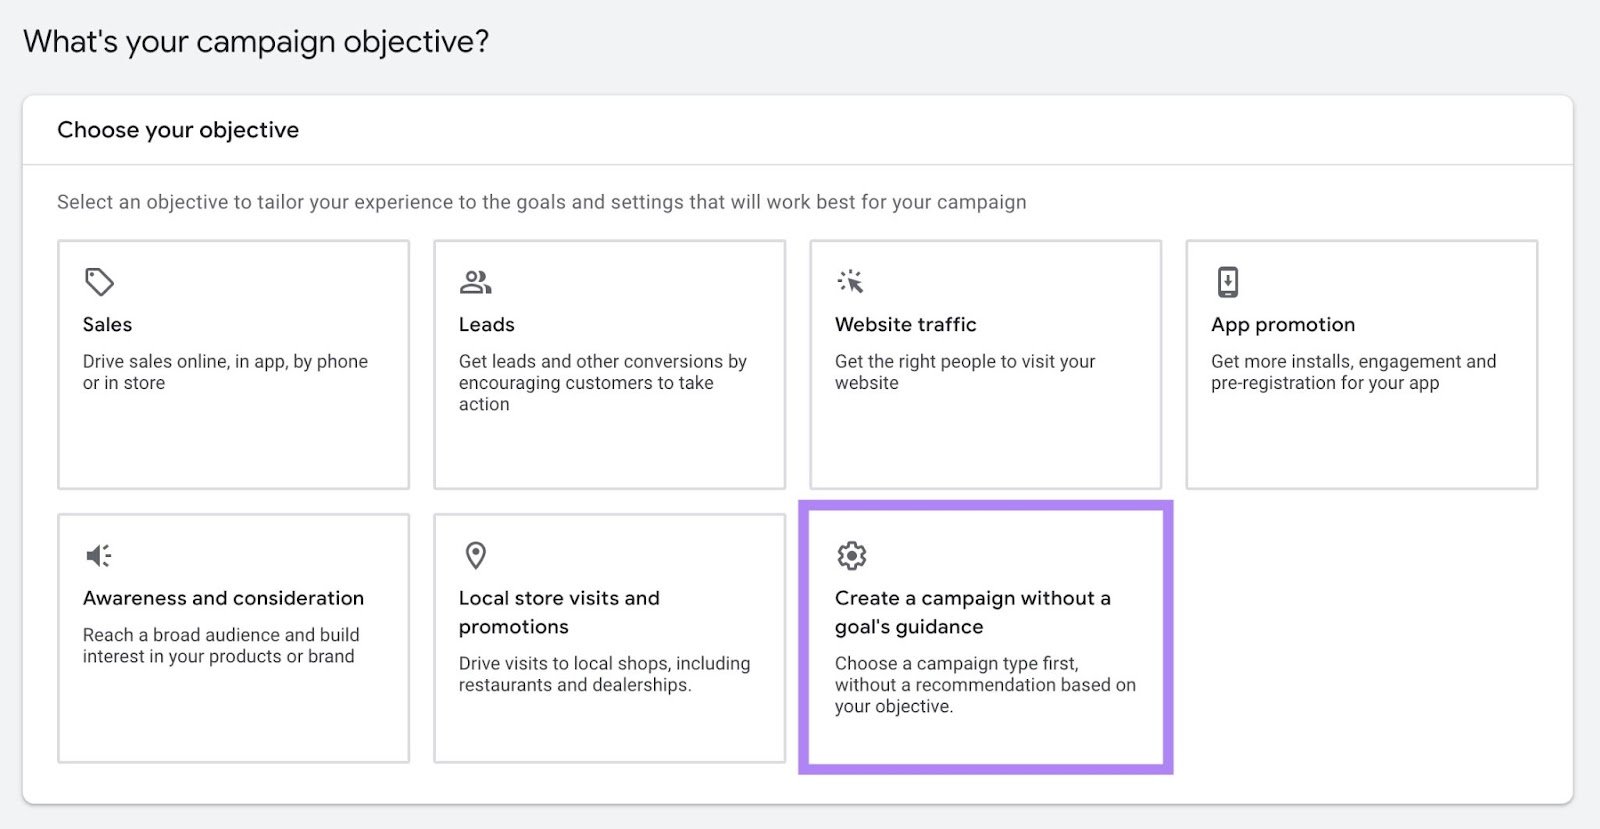The width and height of the screenshot is (1600, 829).
Task: Click the App promotion phone download icon
Action: [1228, 282]
